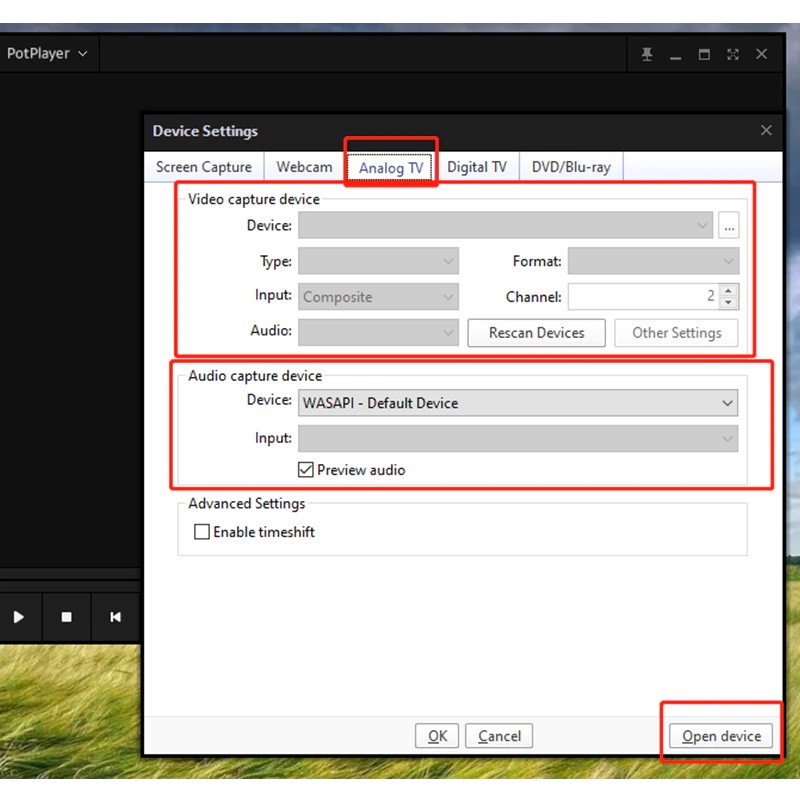Close the Device Settings dialog with X
This screenshot has height=800, width=800.
pyautogui.click(x=766, y=131)
